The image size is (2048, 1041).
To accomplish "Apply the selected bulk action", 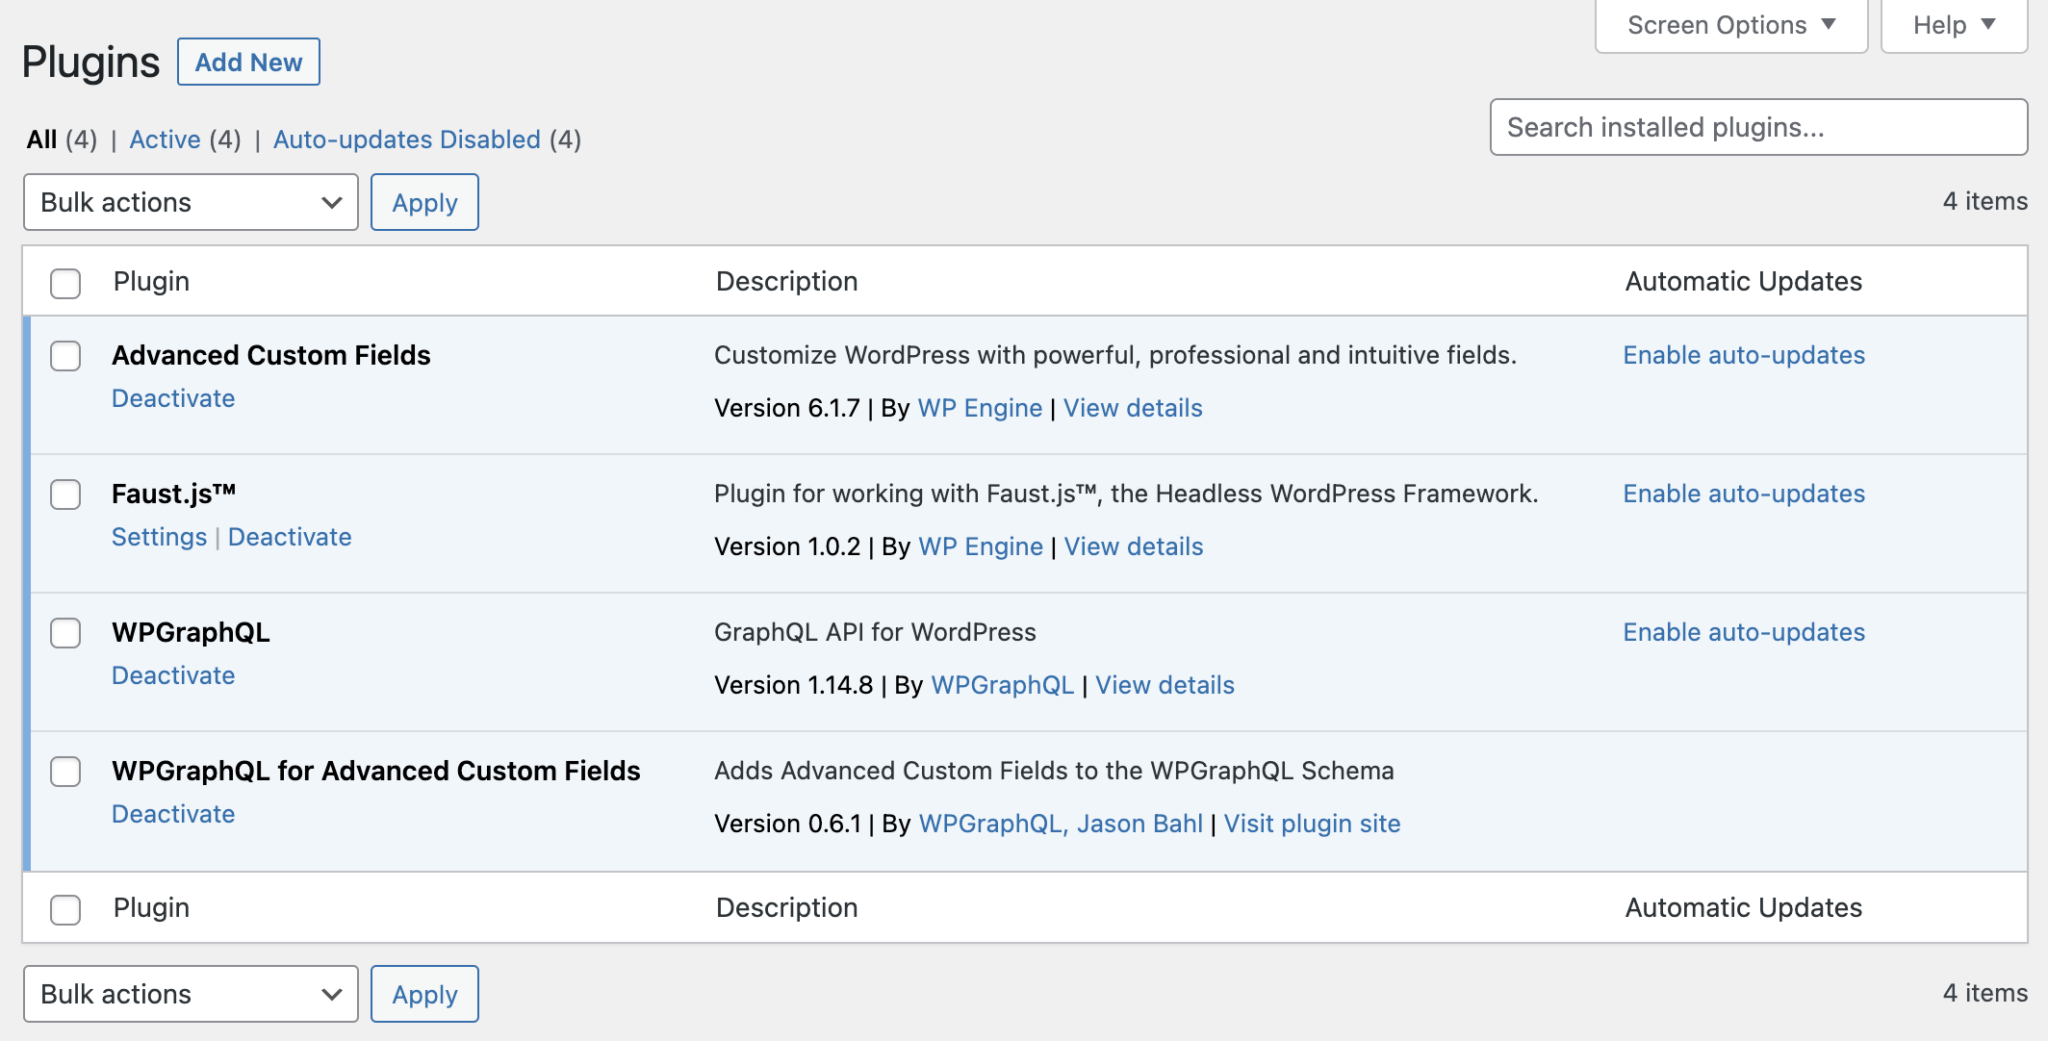I will click(x=424, y=202).
